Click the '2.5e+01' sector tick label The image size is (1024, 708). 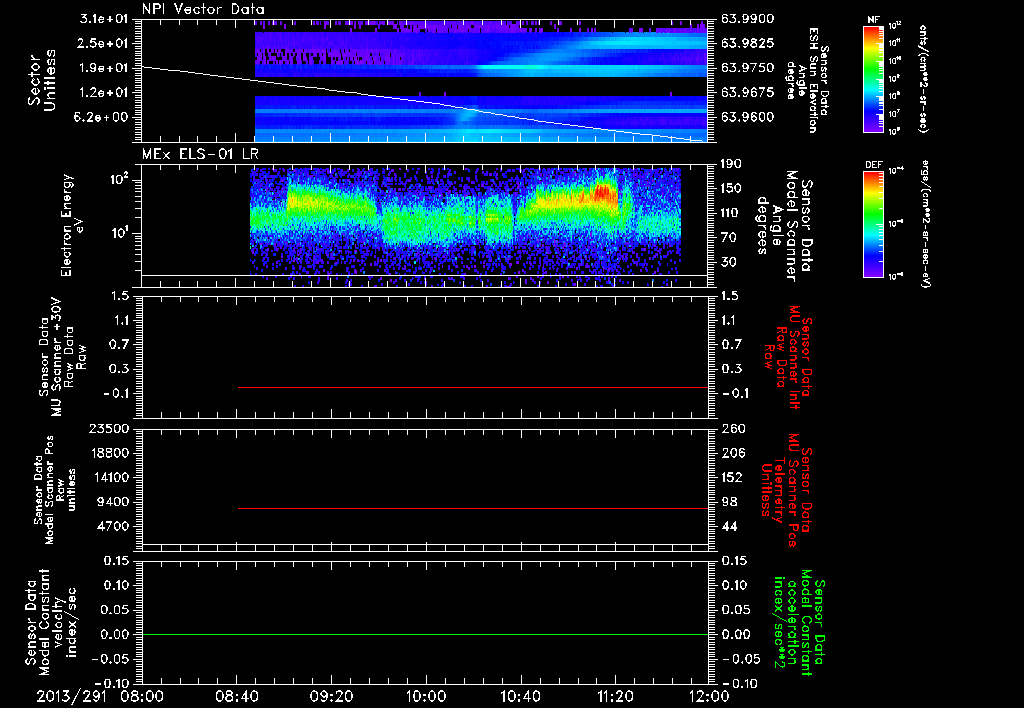click(104, 43)
